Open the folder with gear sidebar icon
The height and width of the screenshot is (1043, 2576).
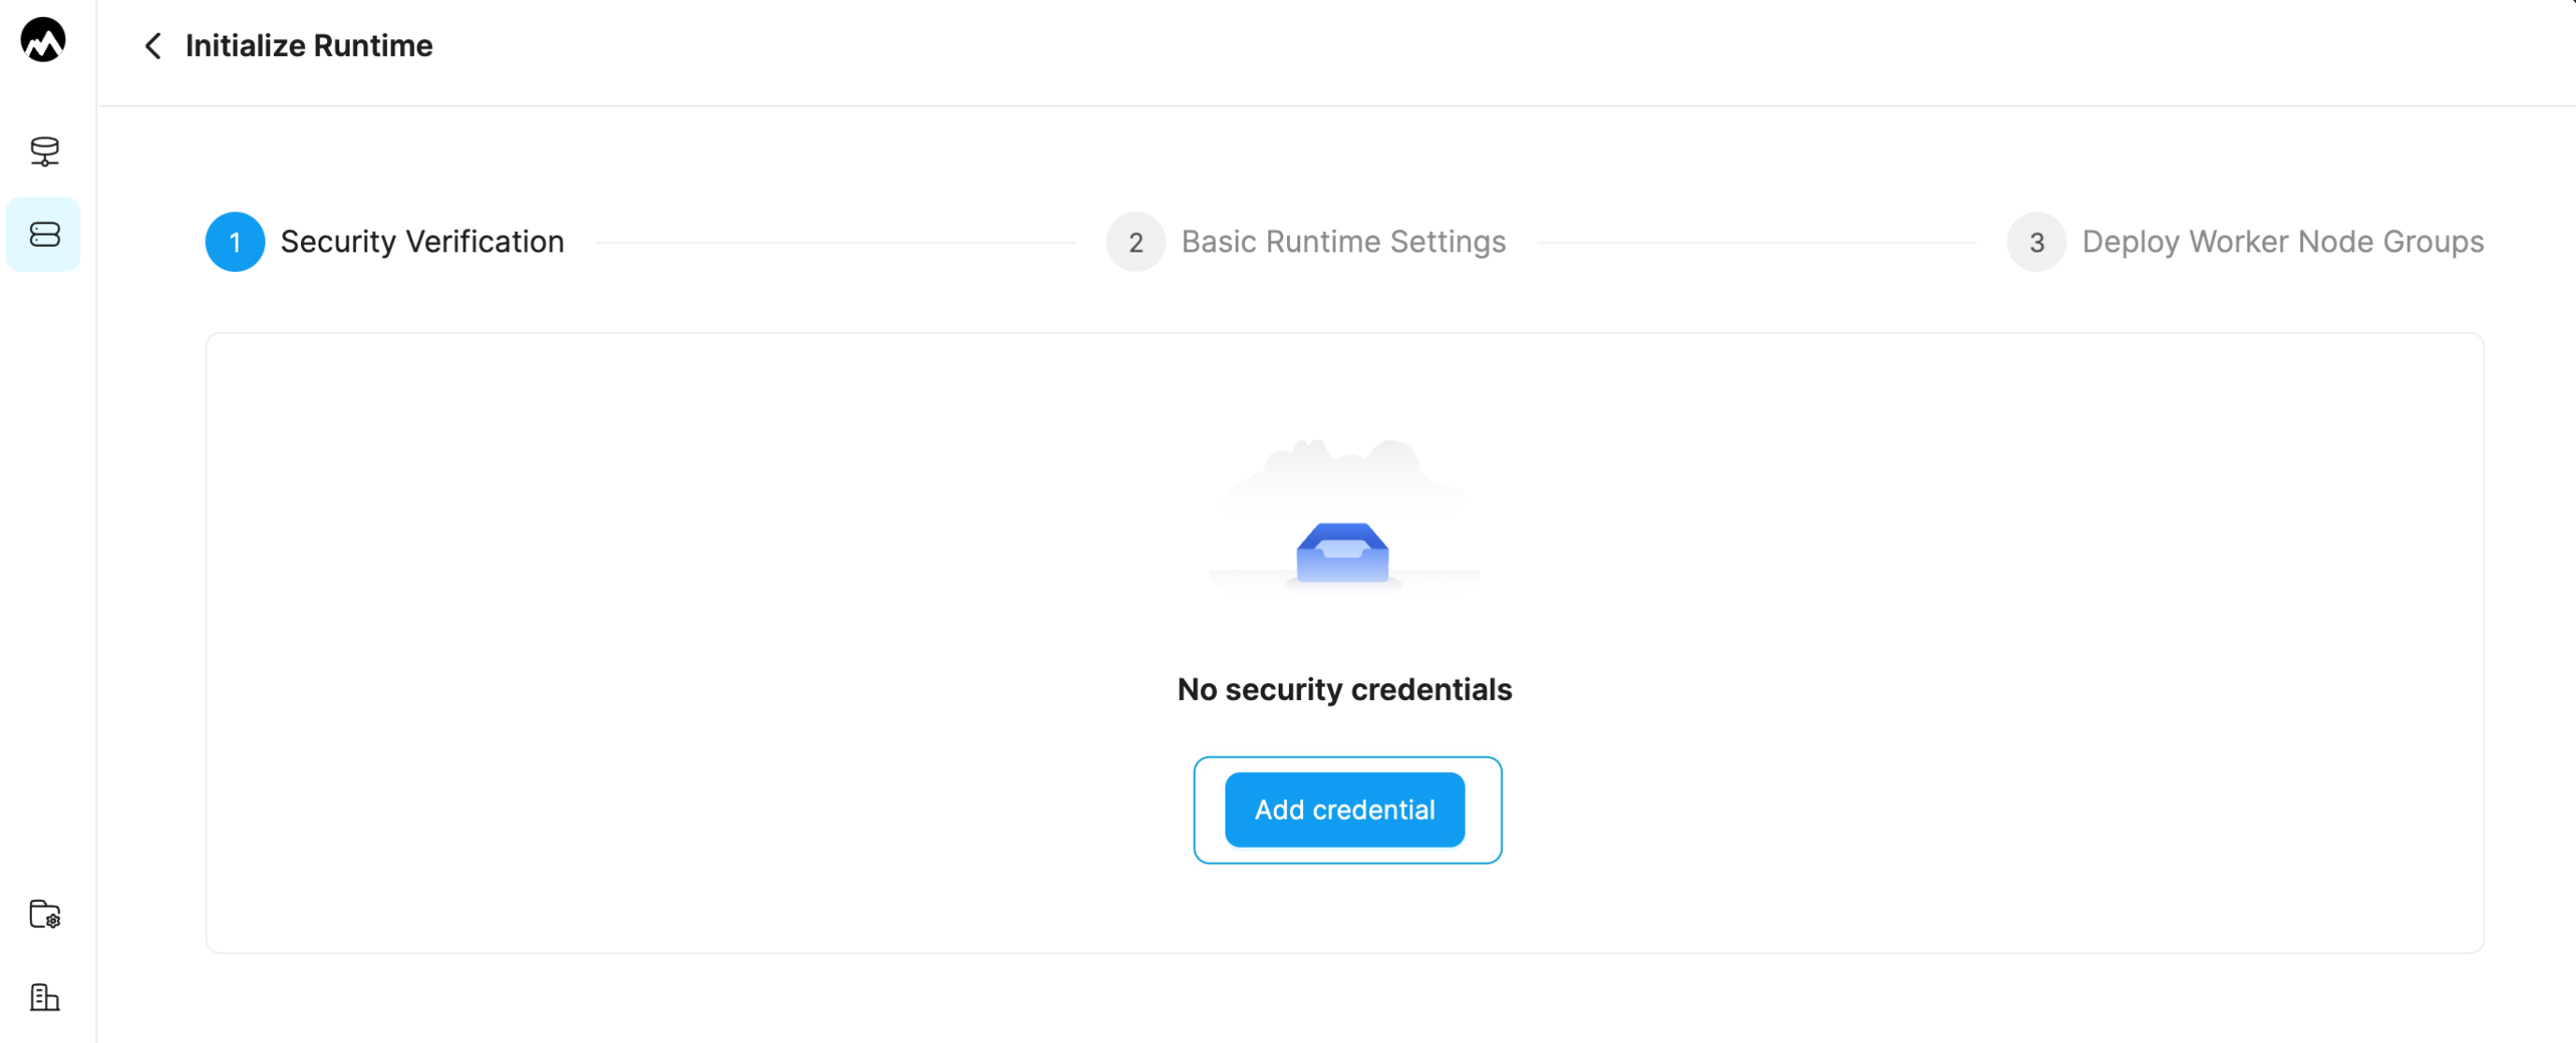point(44,914)
